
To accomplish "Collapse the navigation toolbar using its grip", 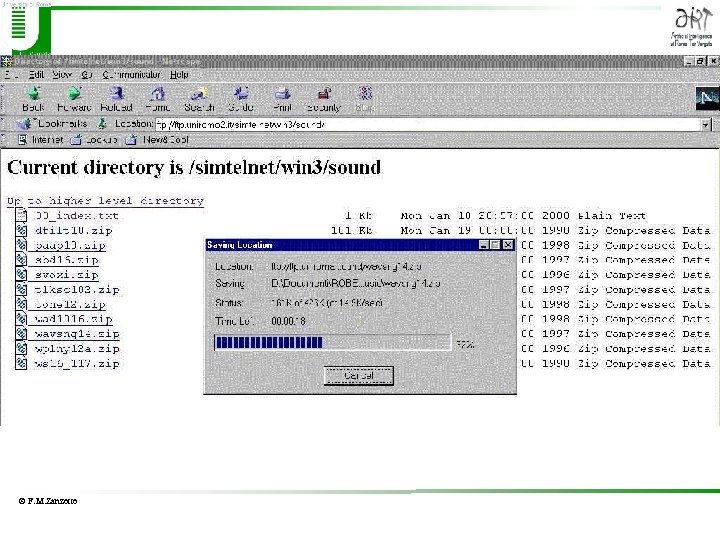I will point(5,99).
